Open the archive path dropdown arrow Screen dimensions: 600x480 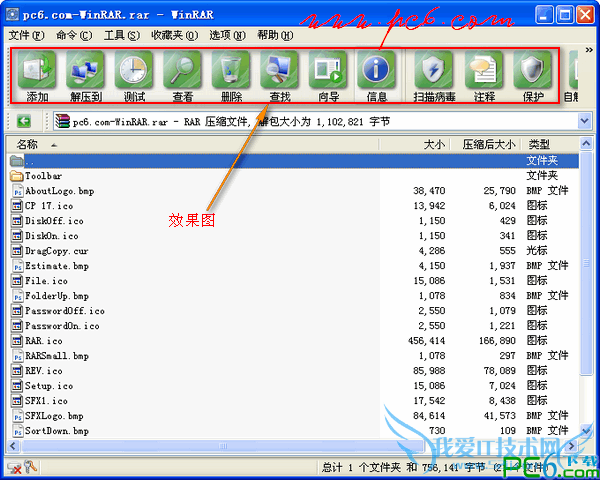[584, 121]
